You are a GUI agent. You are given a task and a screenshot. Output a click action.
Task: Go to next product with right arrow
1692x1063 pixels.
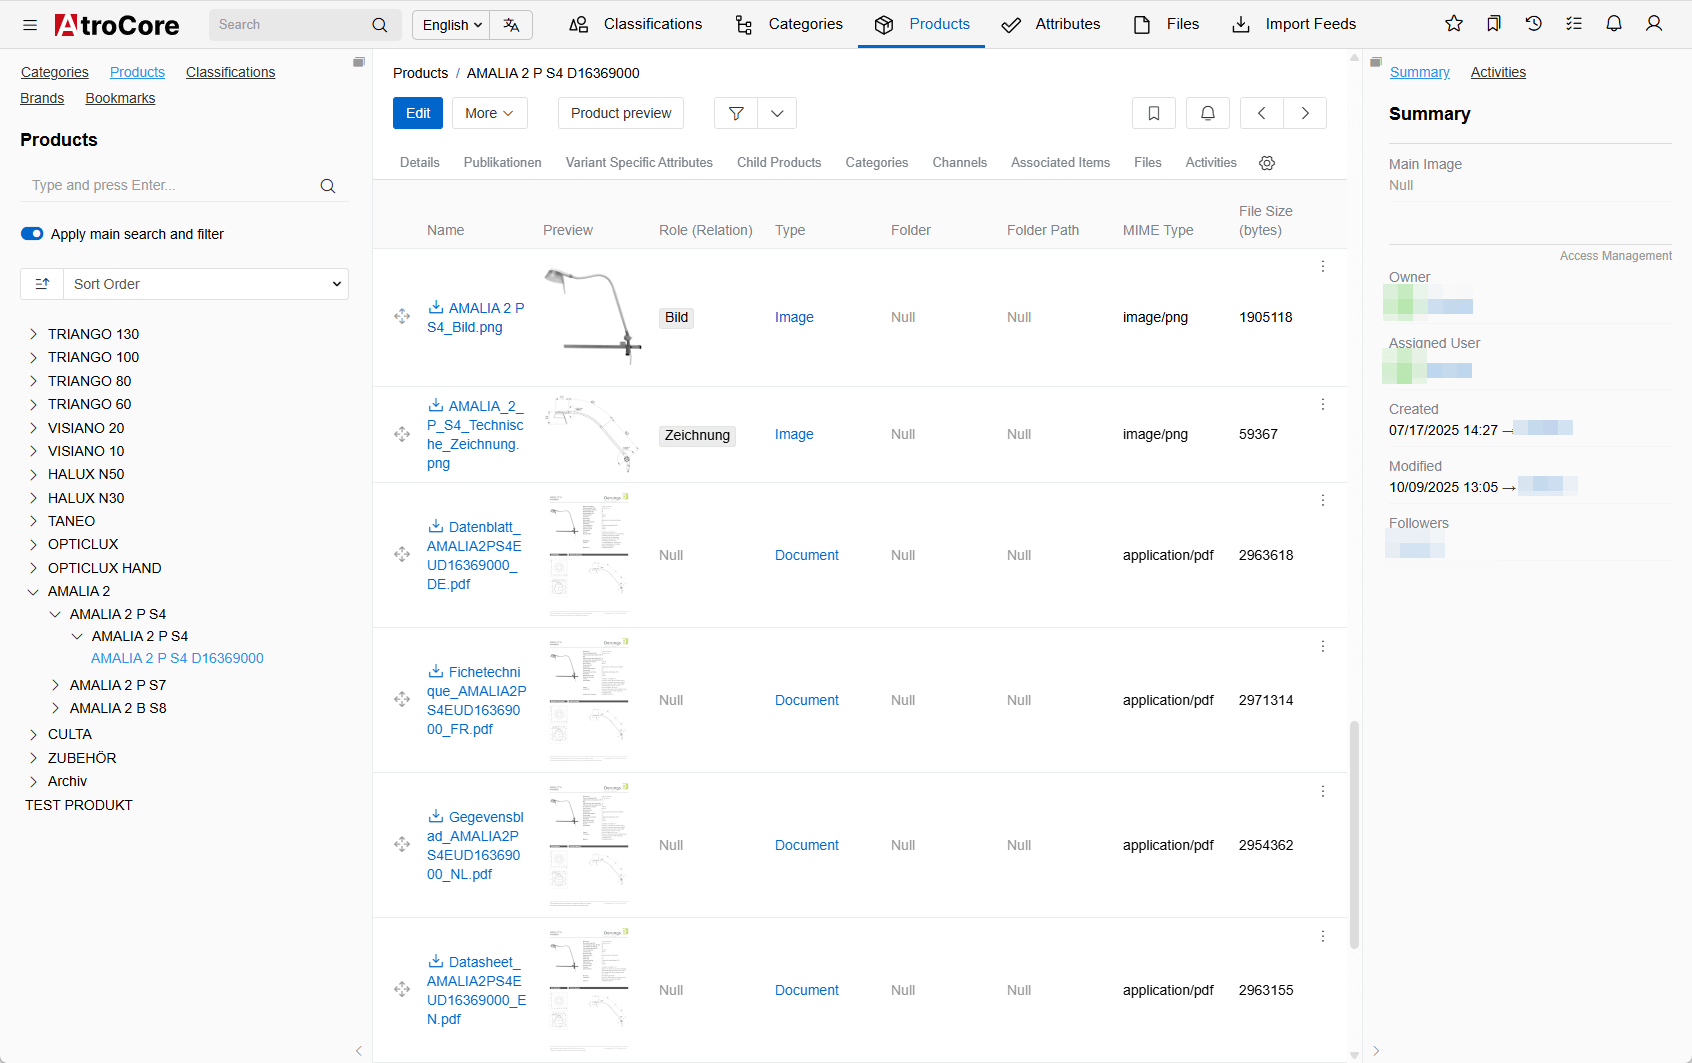pyautogui.click(x=1305, y=113)
